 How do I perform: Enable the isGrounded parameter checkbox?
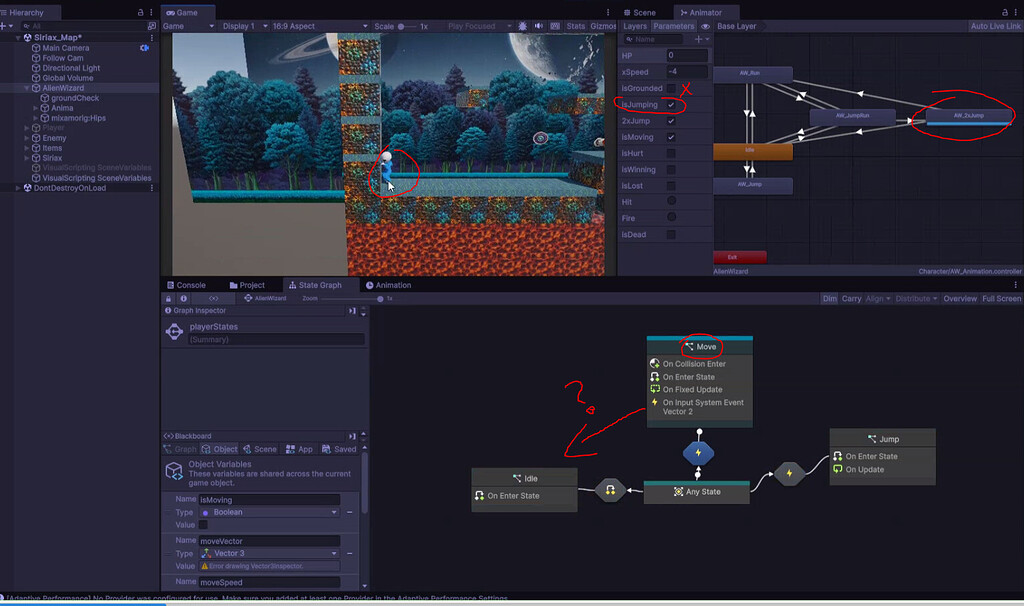click(x=671, y=88)
